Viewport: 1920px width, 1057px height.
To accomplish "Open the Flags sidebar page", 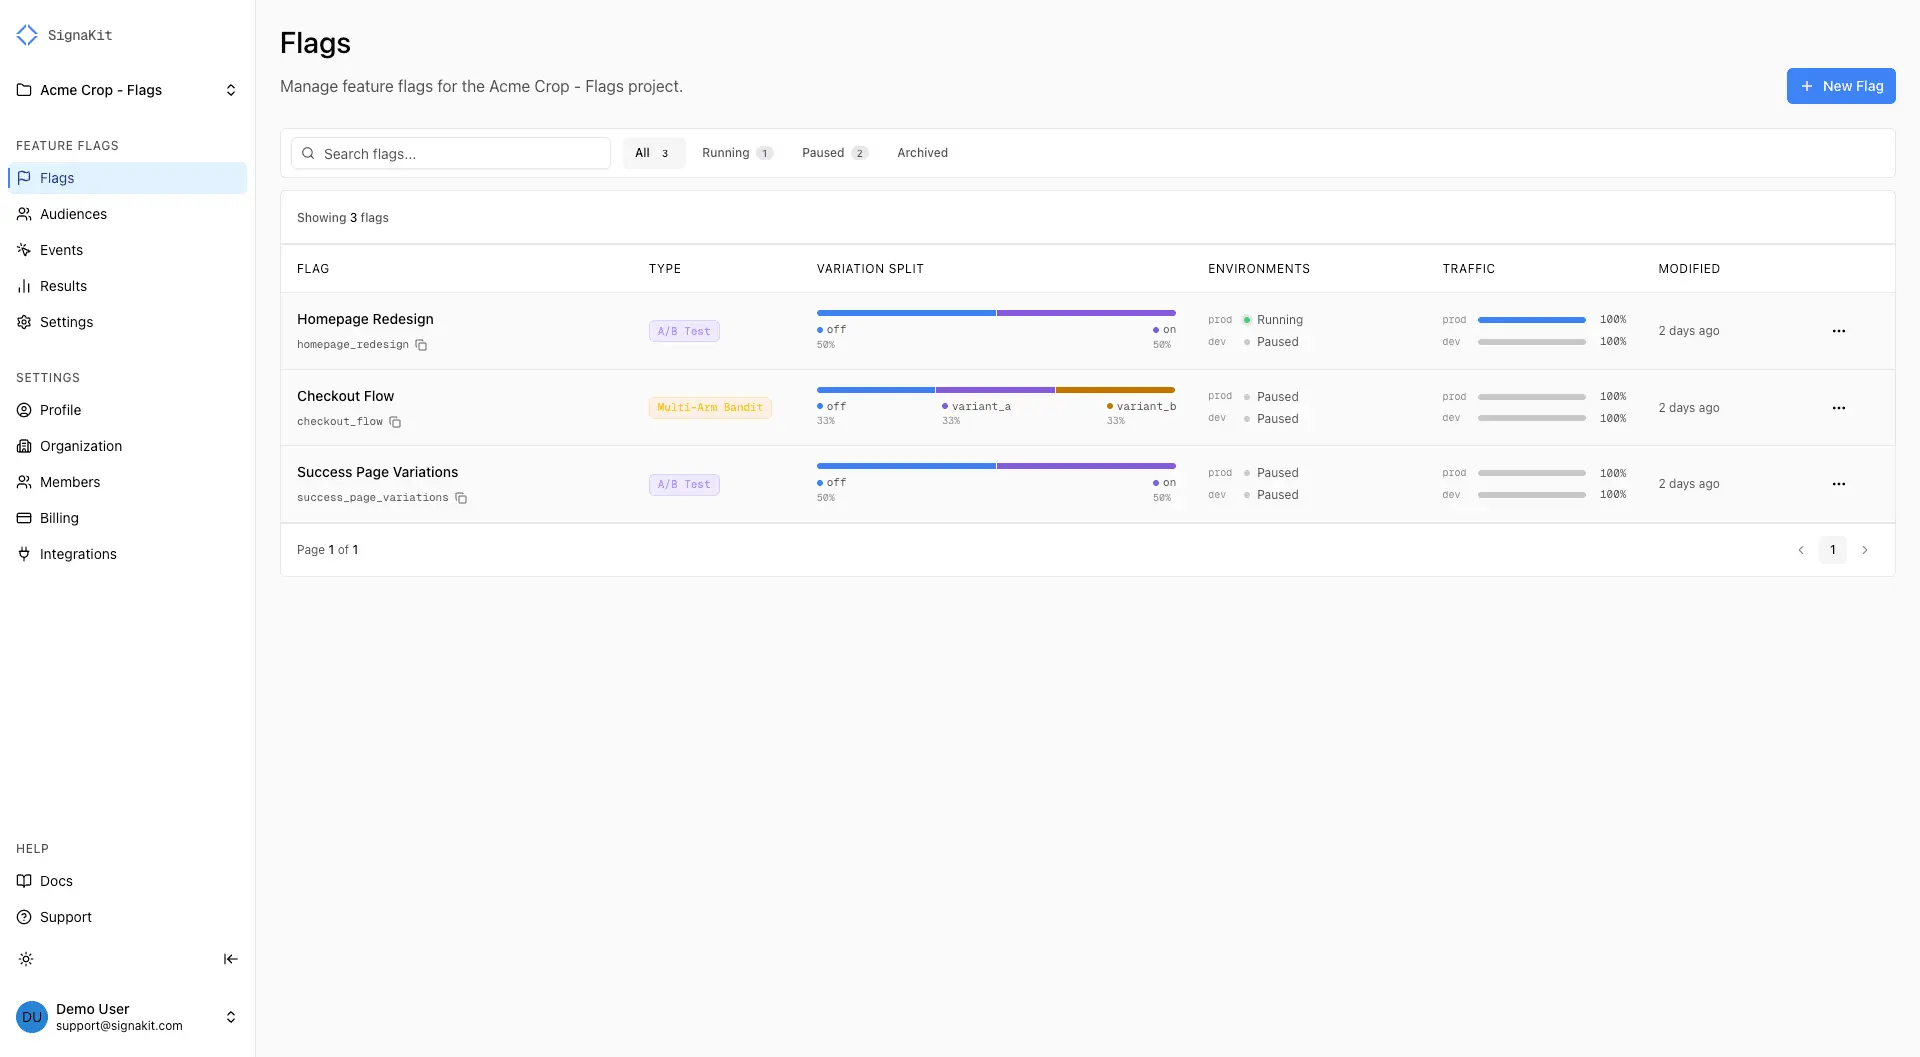I will click(x=127, y=178).
